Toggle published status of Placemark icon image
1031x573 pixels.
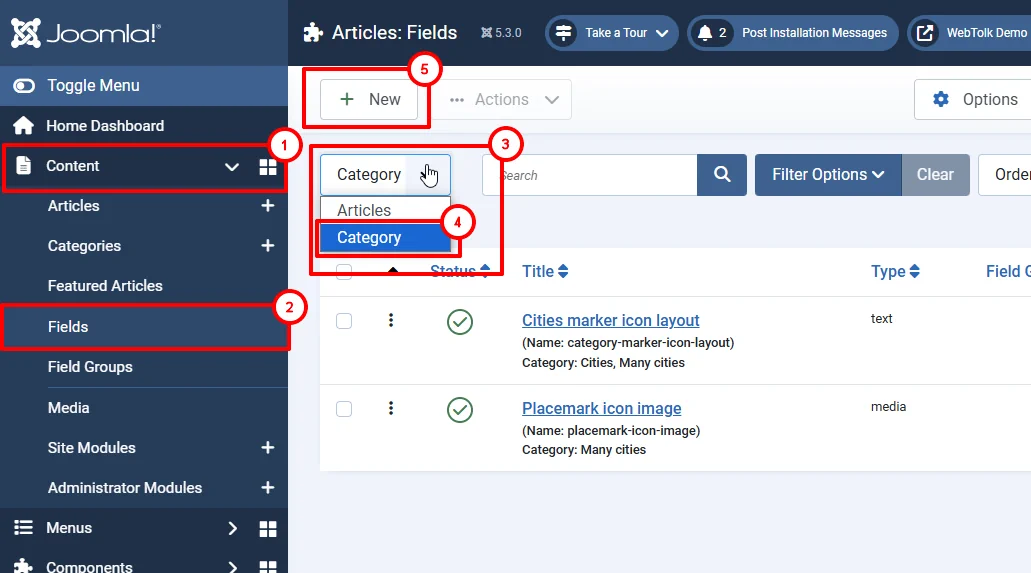click(460, 411)
